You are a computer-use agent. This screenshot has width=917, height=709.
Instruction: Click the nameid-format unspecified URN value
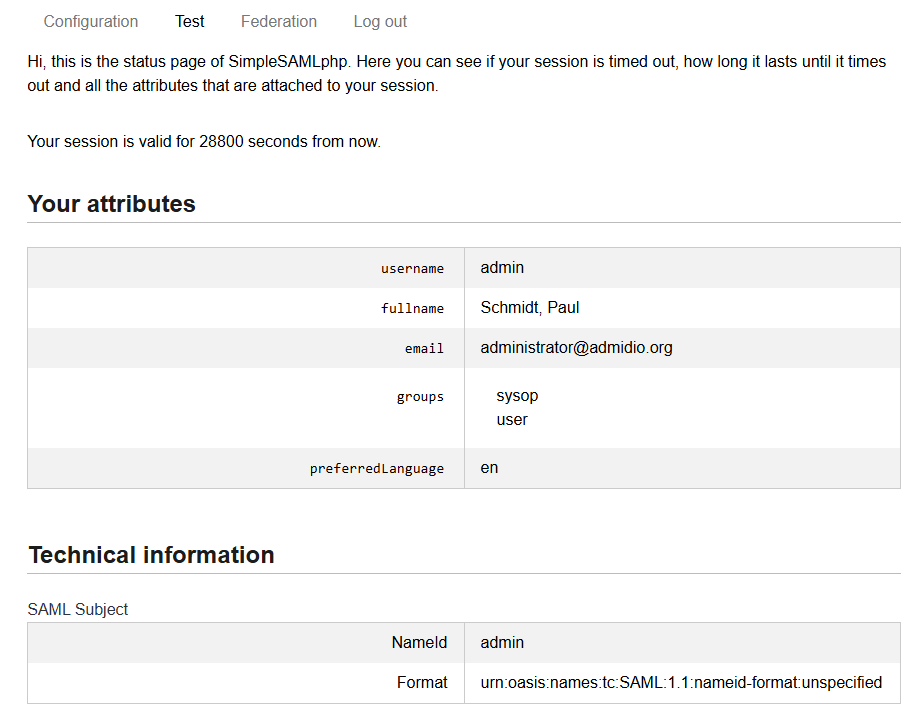click(x=681, y=683)
